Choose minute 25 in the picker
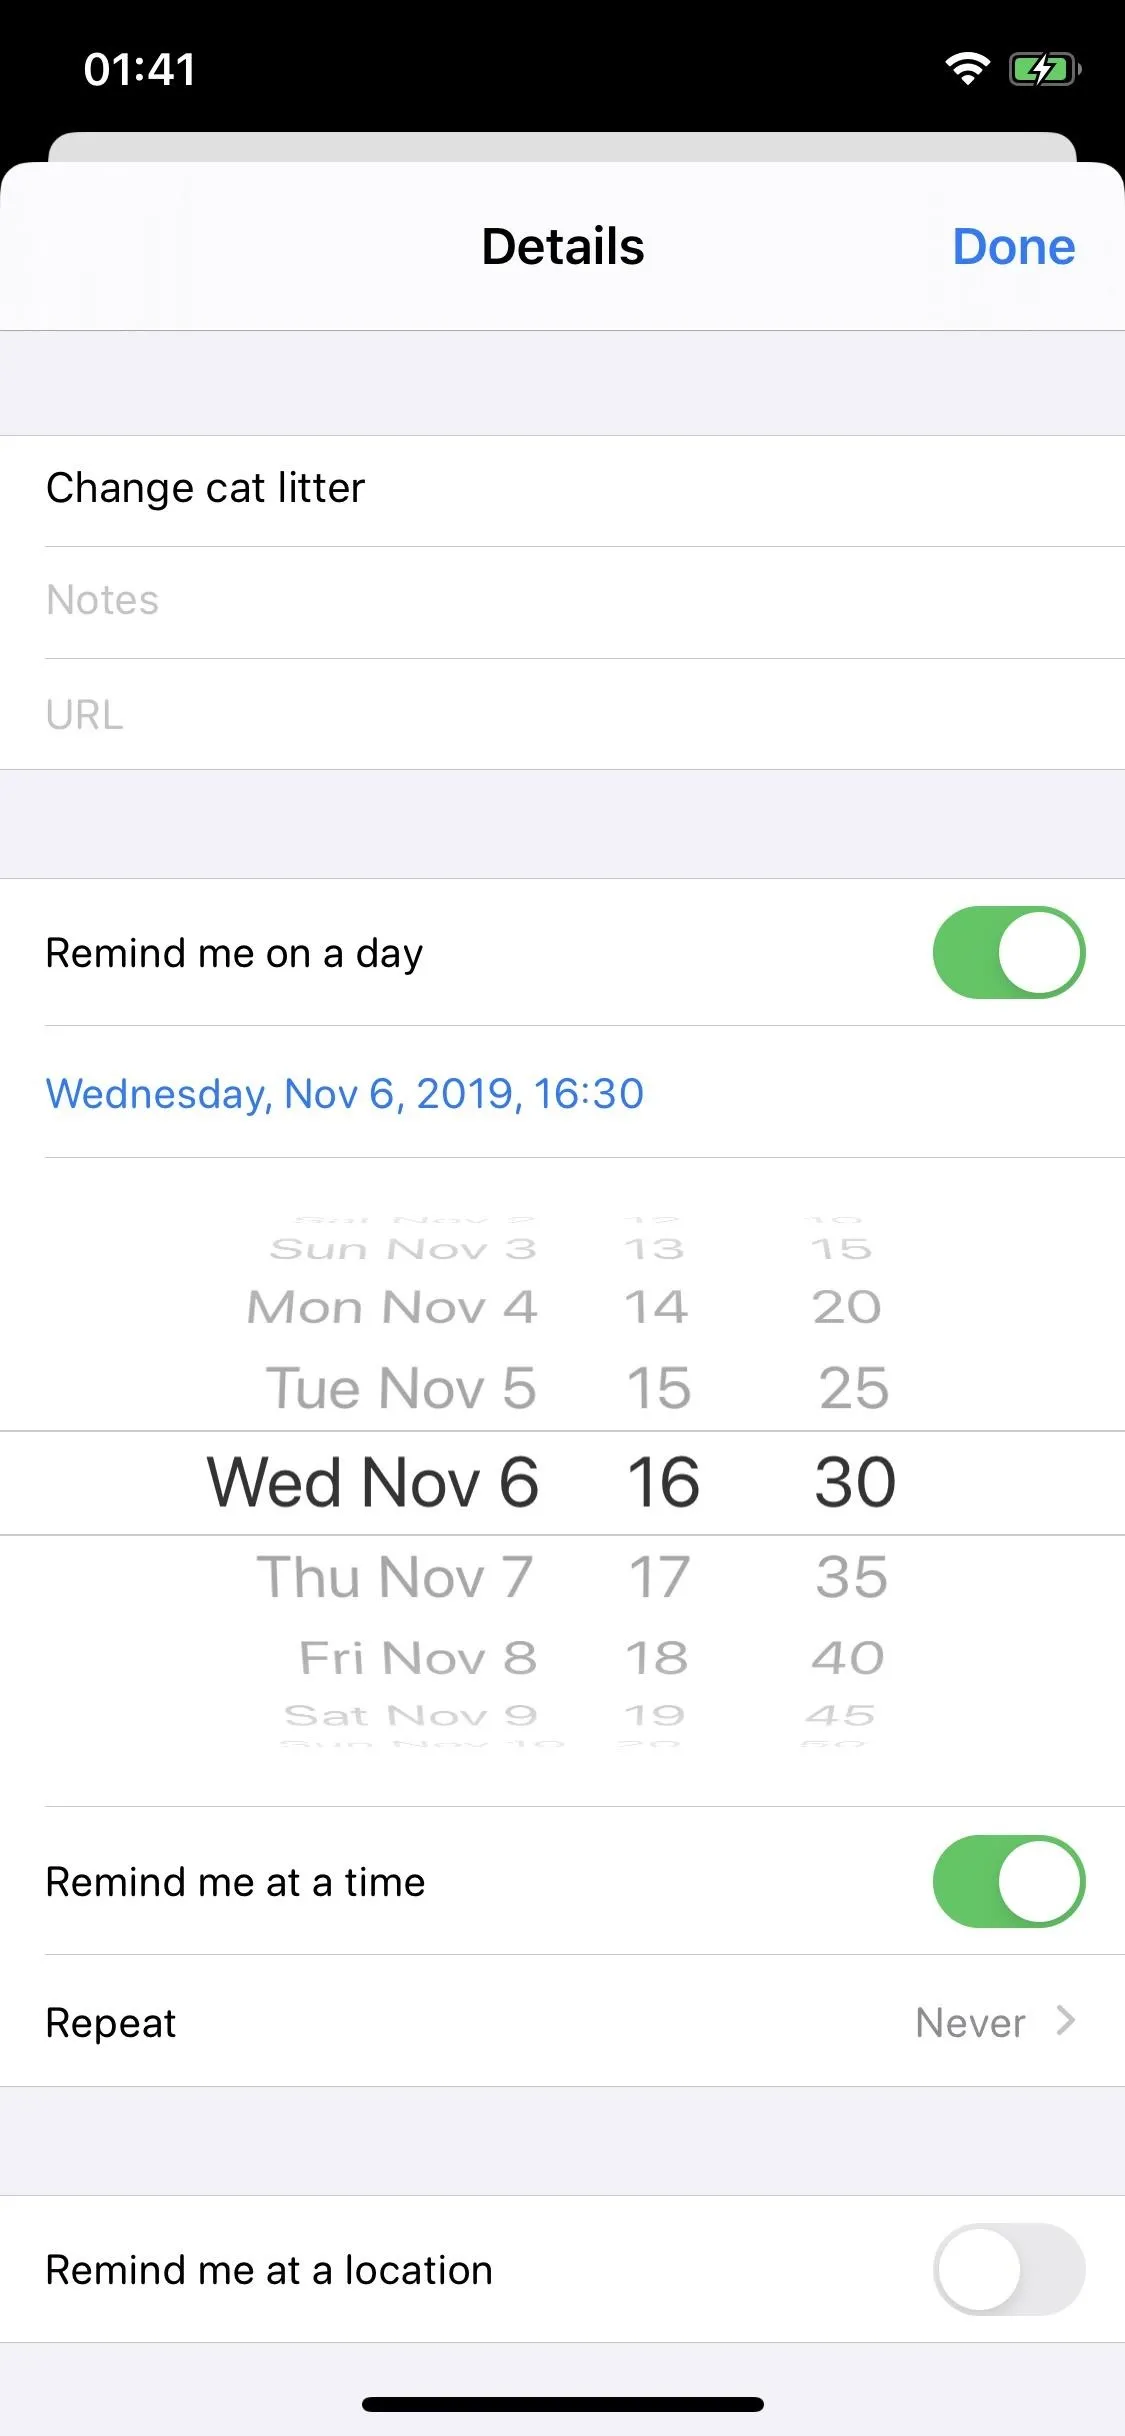1125x2436 pixels. [854, 1388]
